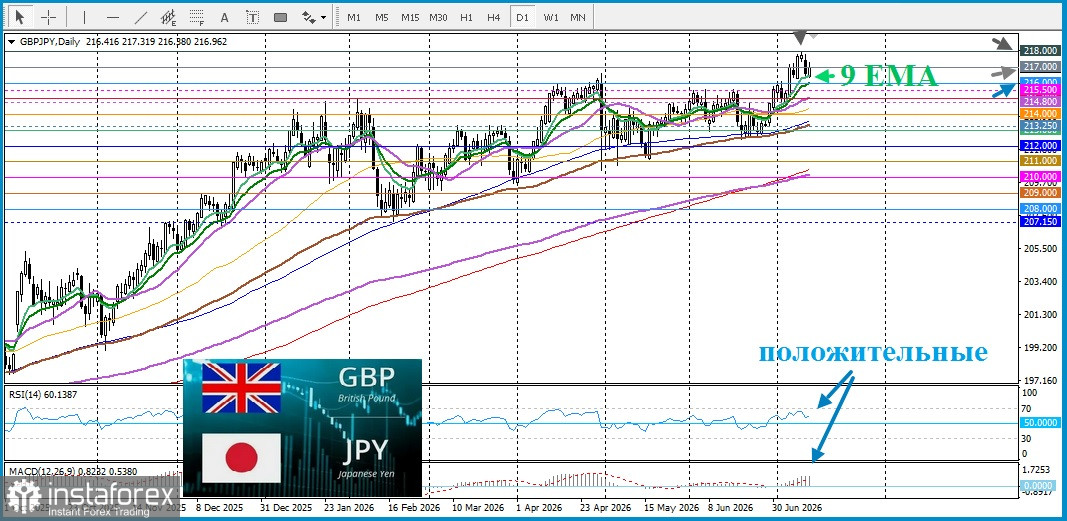Image resolution: width=1067 pixels, height=521 pixels.
Task: Activate the Crosshair tool
Action: click(x=48, y=17)
